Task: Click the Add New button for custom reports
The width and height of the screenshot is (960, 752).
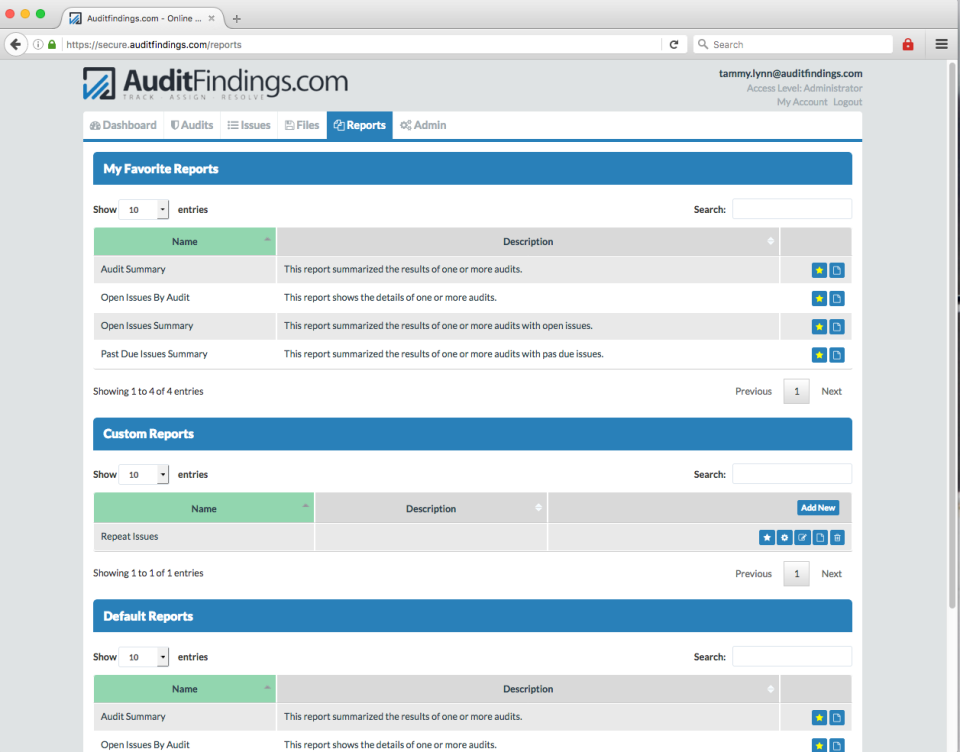Action: pyautogui.click(x=818, y=507)
